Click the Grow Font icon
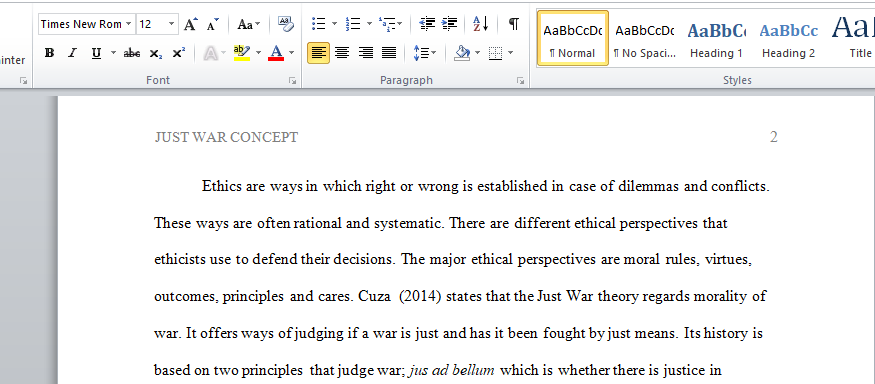 click(x=191, y=24)
